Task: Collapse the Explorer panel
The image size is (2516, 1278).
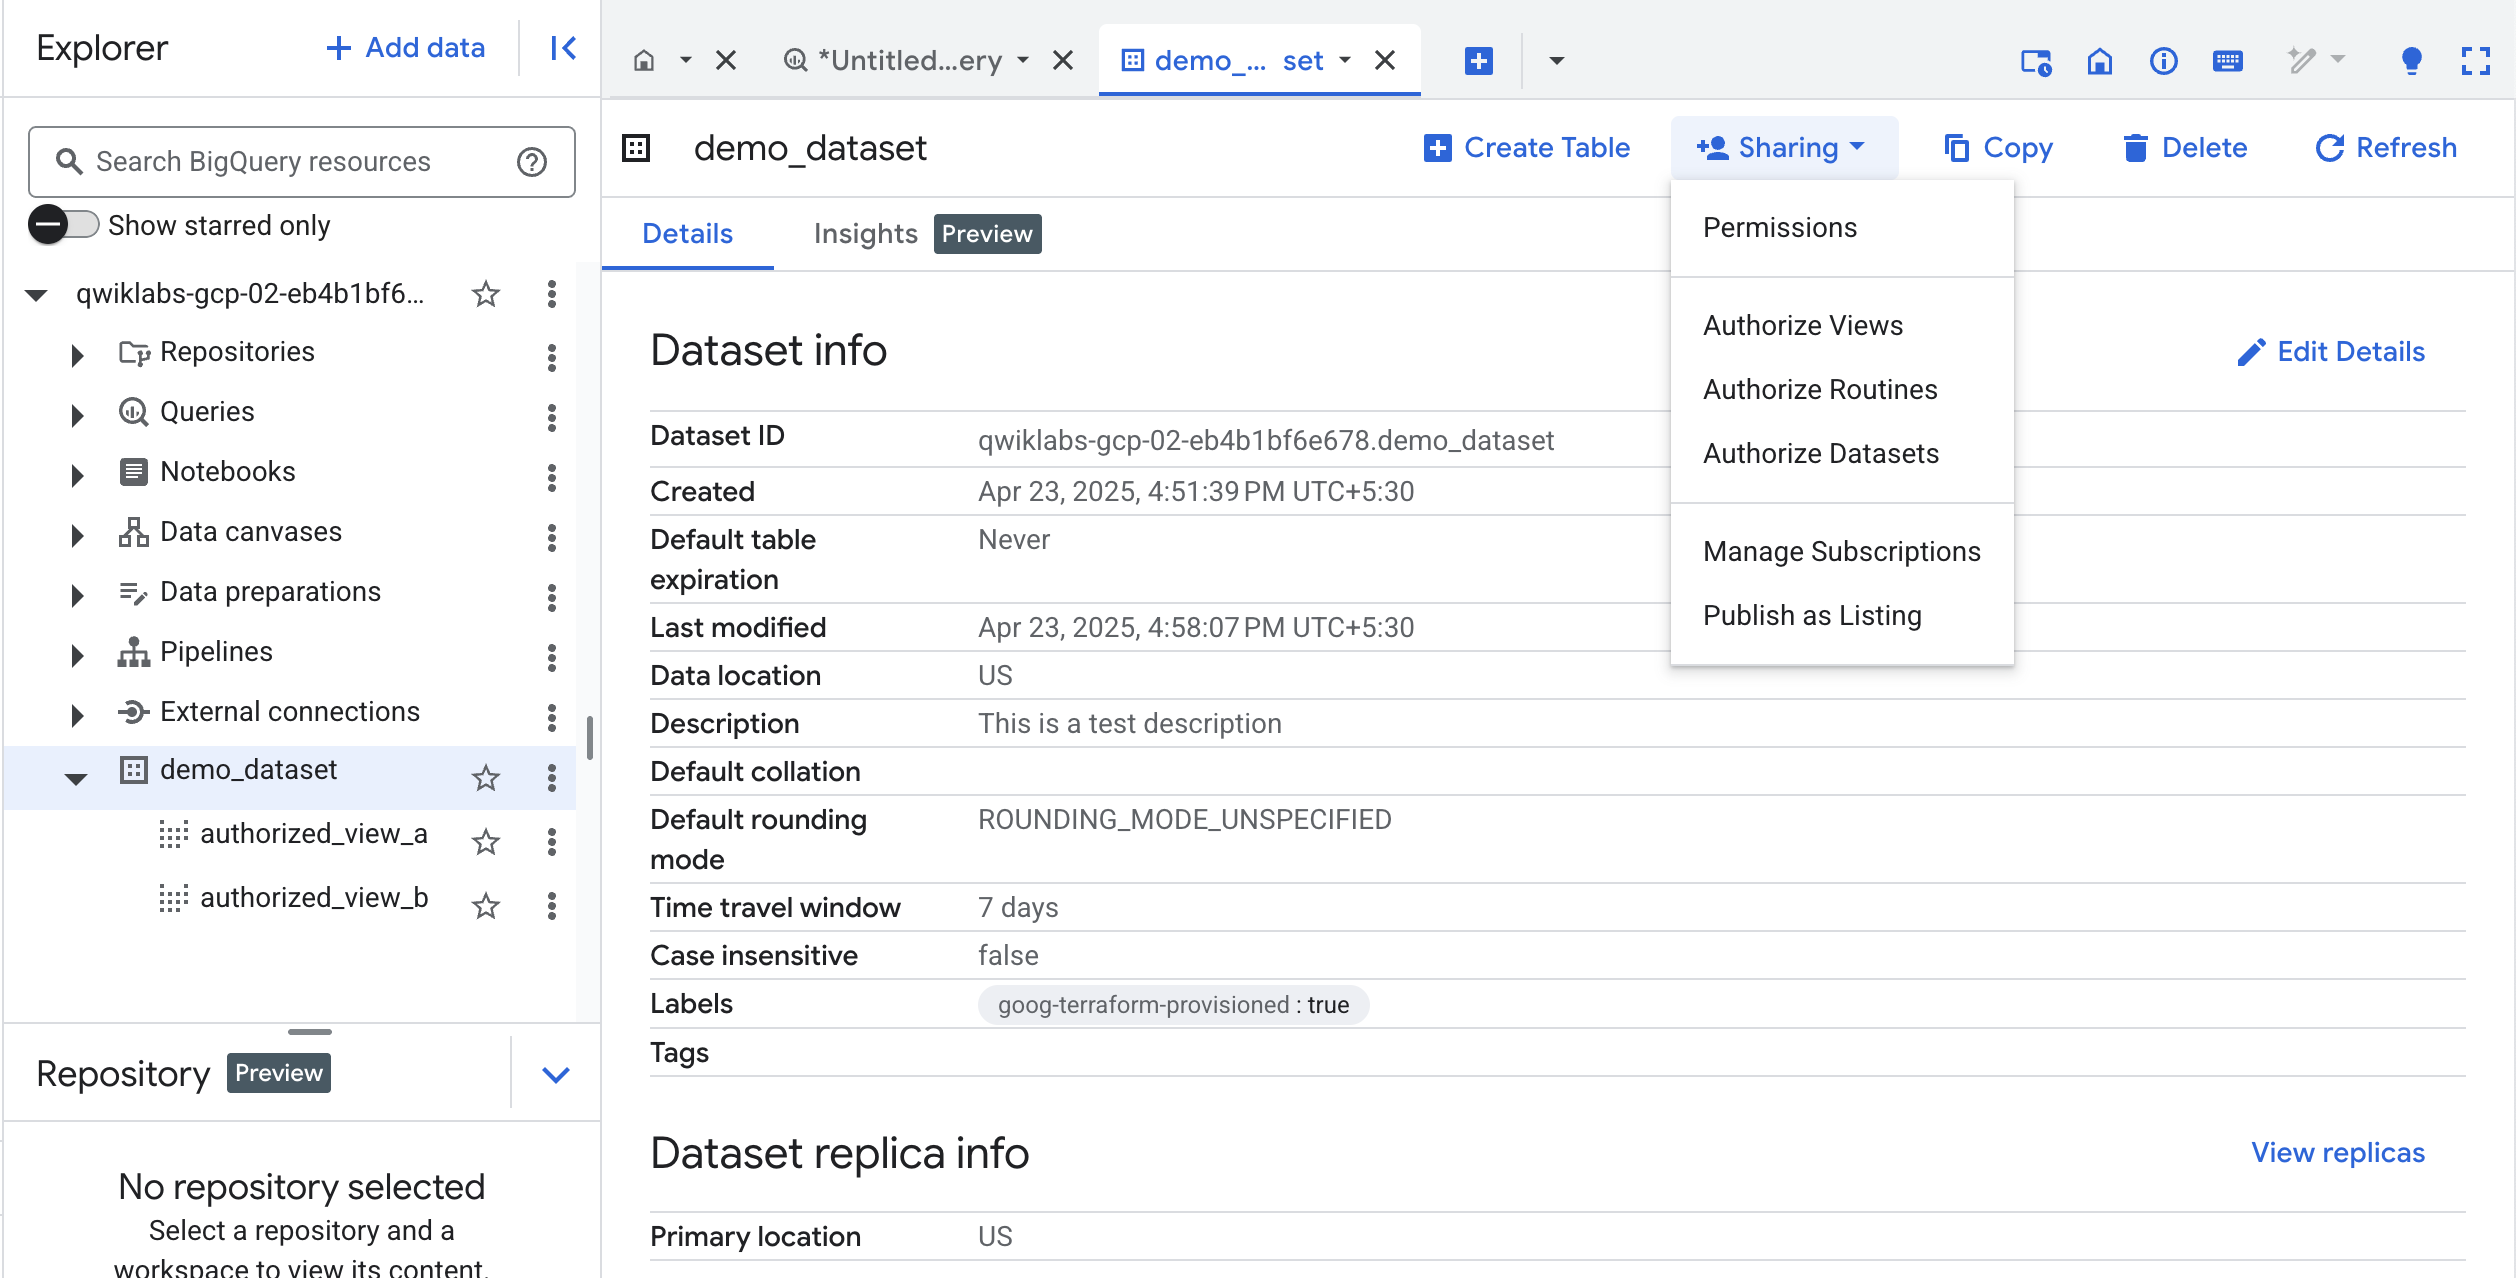Action: (x=563, y=48)
